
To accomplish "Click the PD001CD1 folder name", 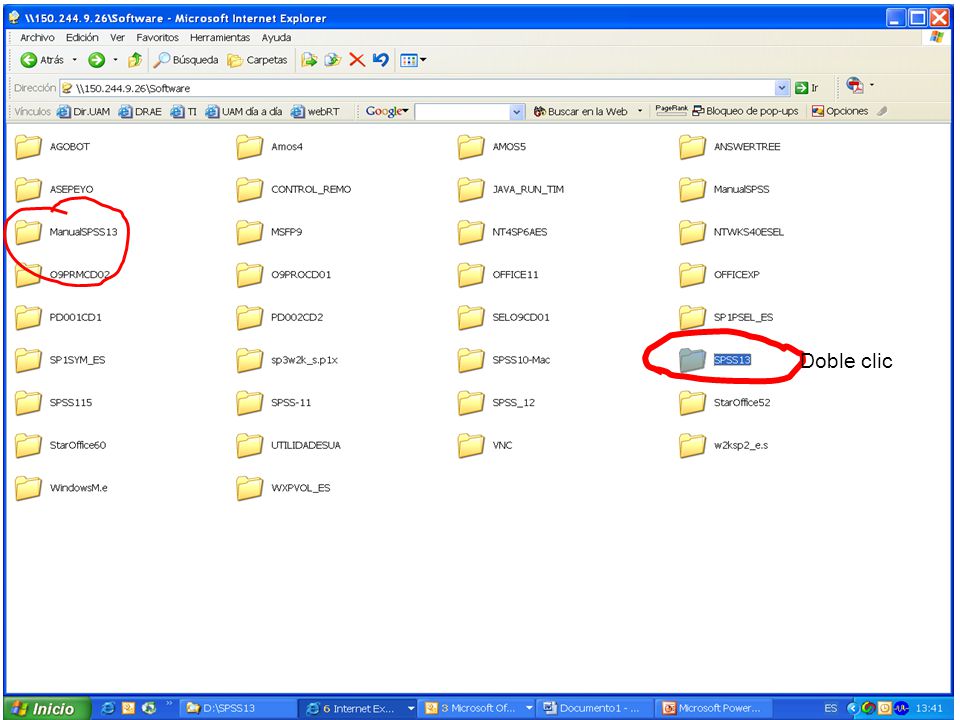I will [x=75, y=317].
